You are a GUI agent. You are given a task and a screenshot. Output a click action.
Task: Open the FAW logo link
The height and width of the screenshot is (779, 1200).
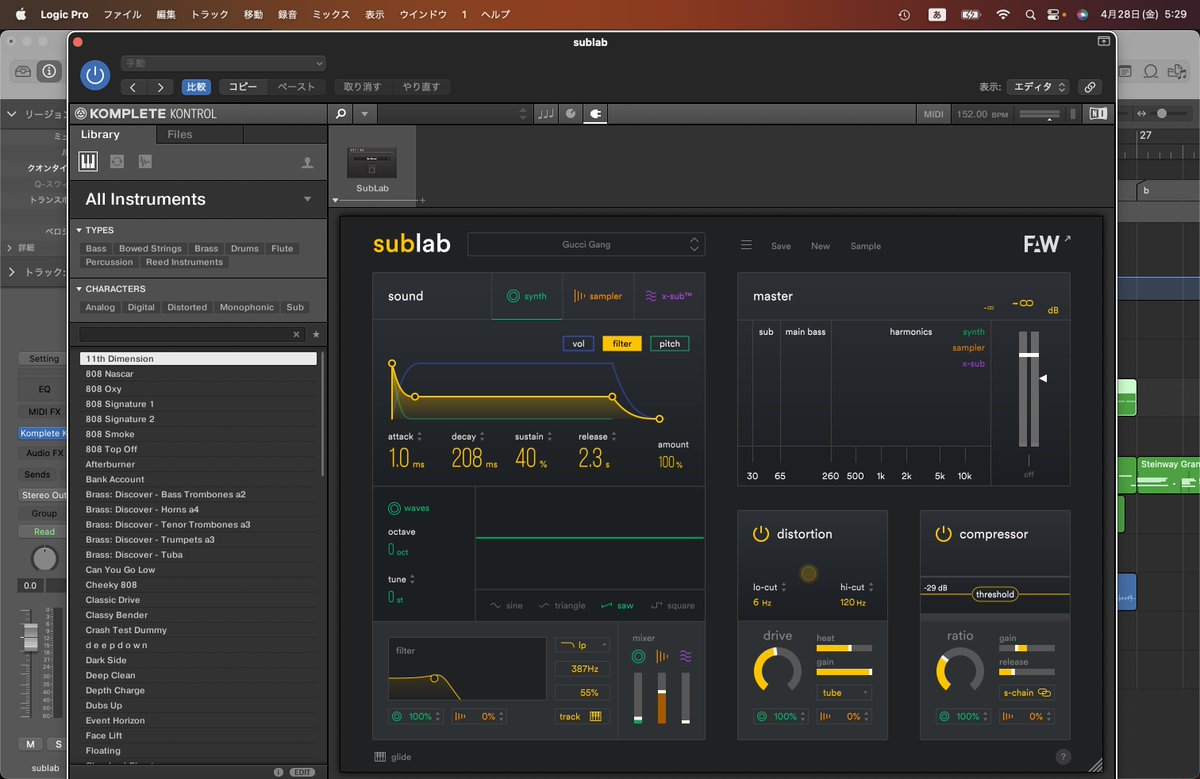(x=1047, y=244)
